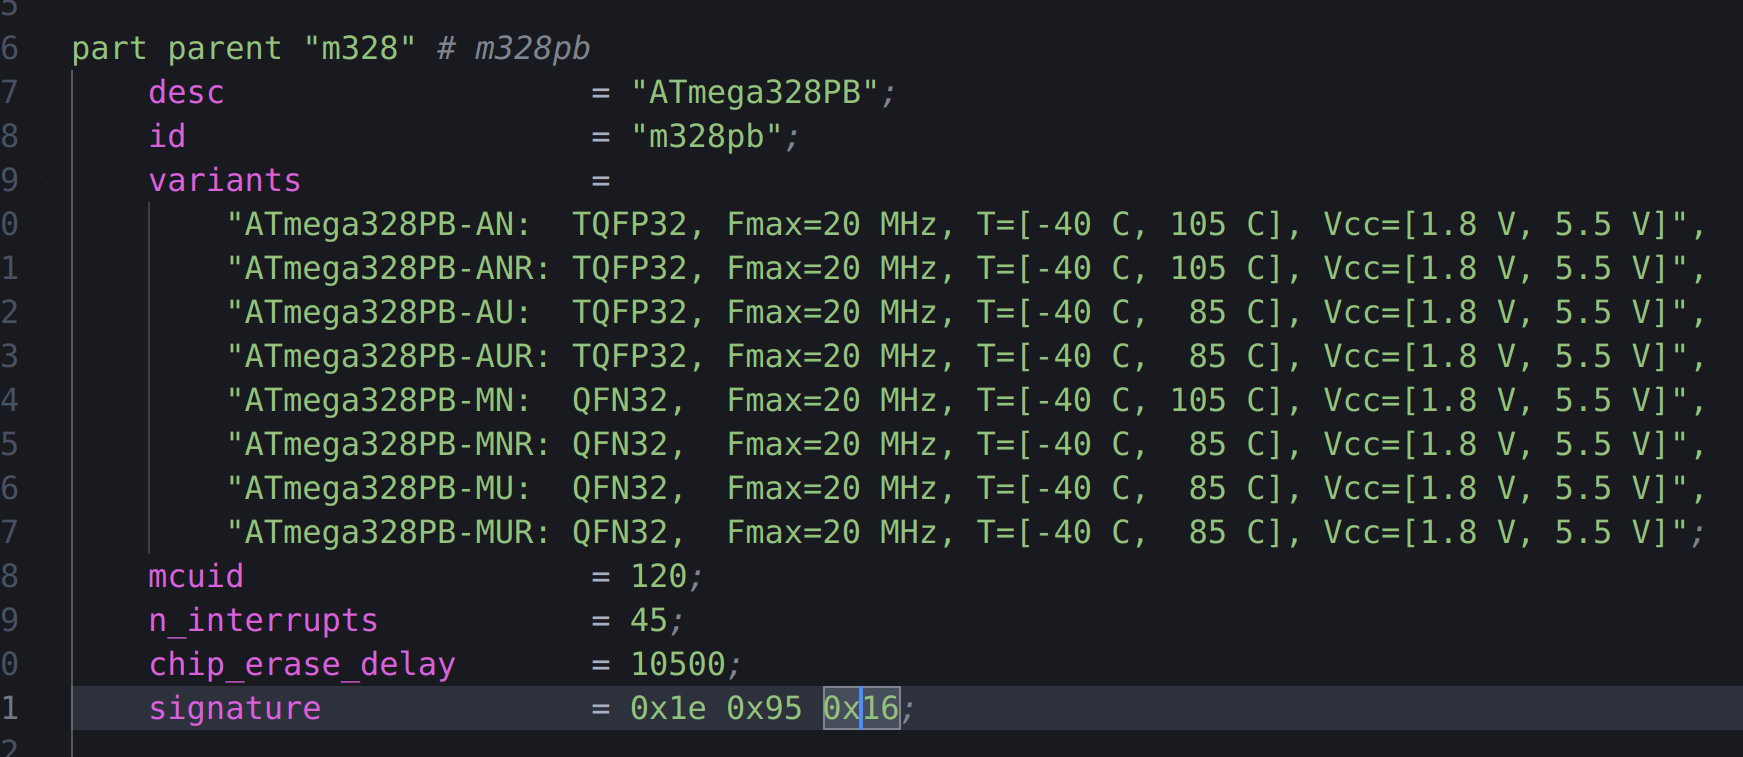Viewport: 1743px width, 757px height.
Task: Click the chip_erase_delay value 10500
Action: [x=677, y=664]
